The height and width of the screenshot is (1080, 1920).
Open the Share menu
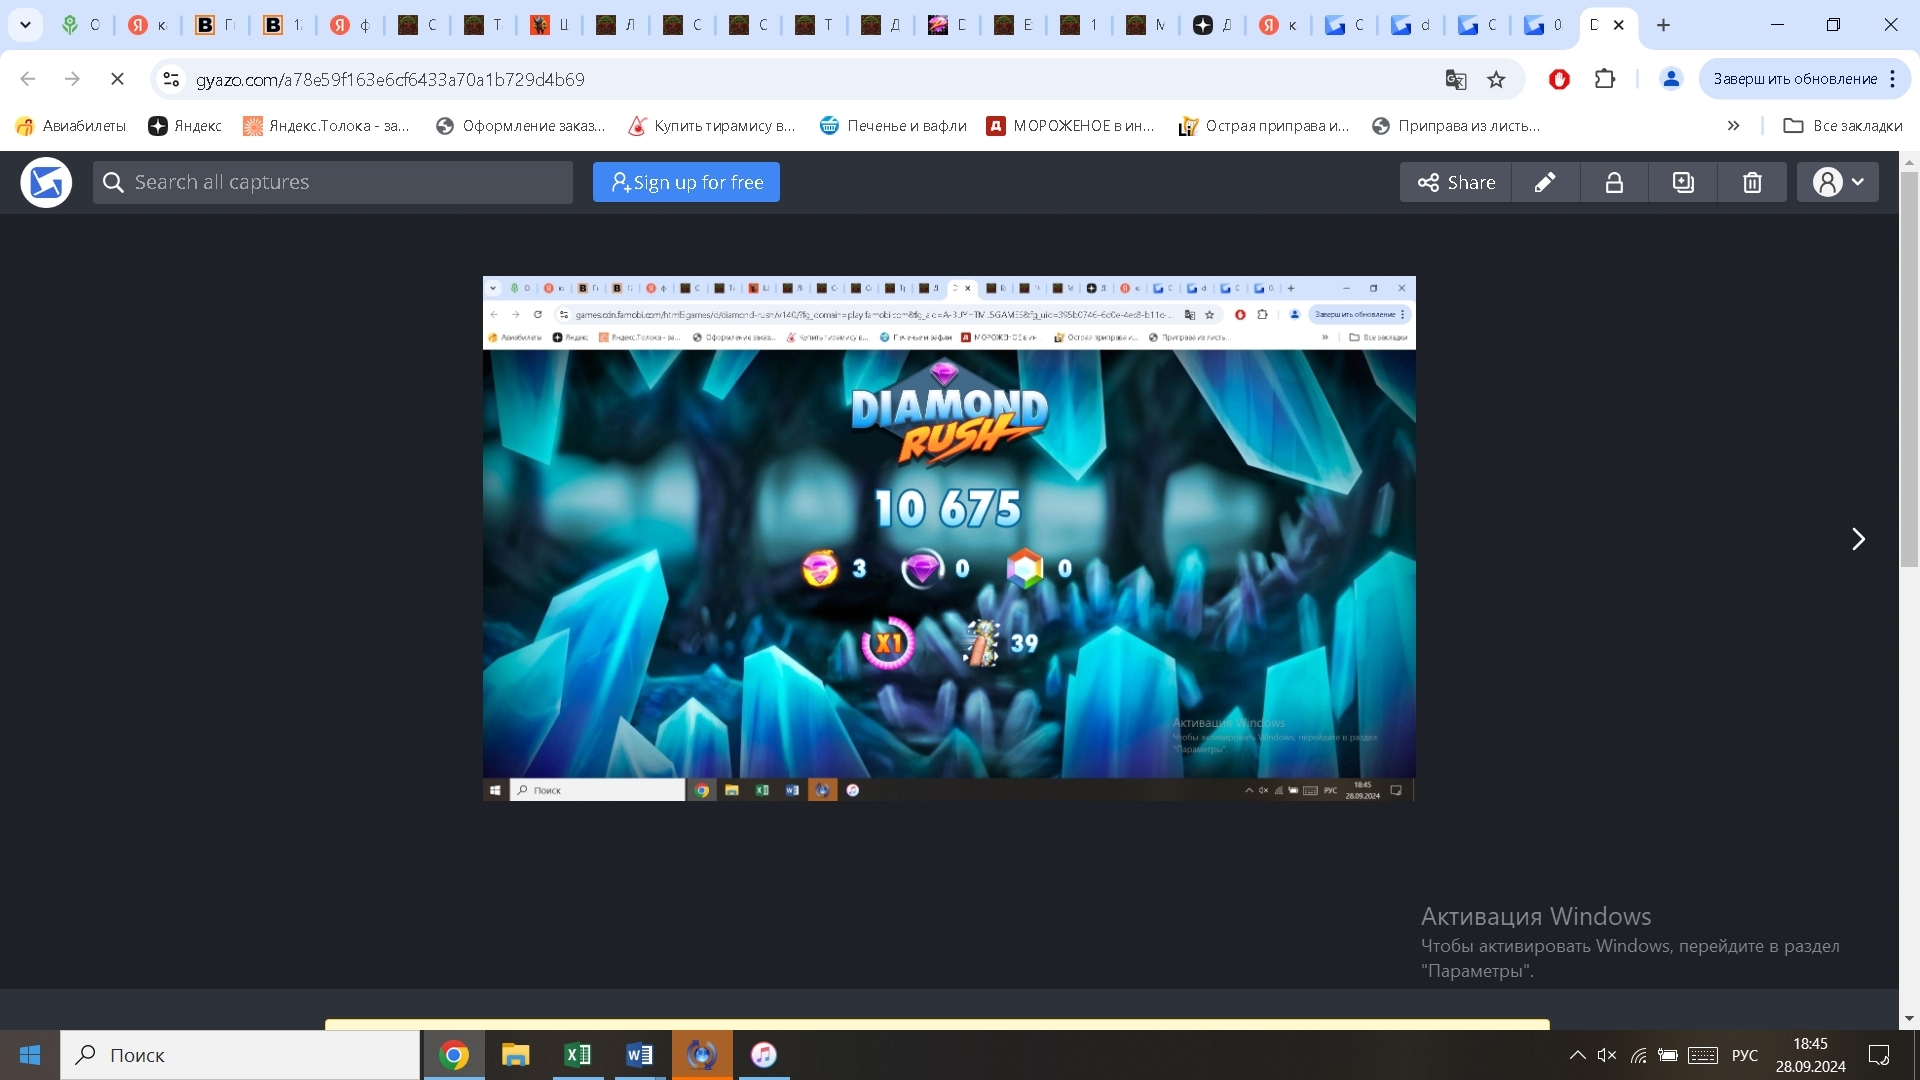click(1456, 182)
